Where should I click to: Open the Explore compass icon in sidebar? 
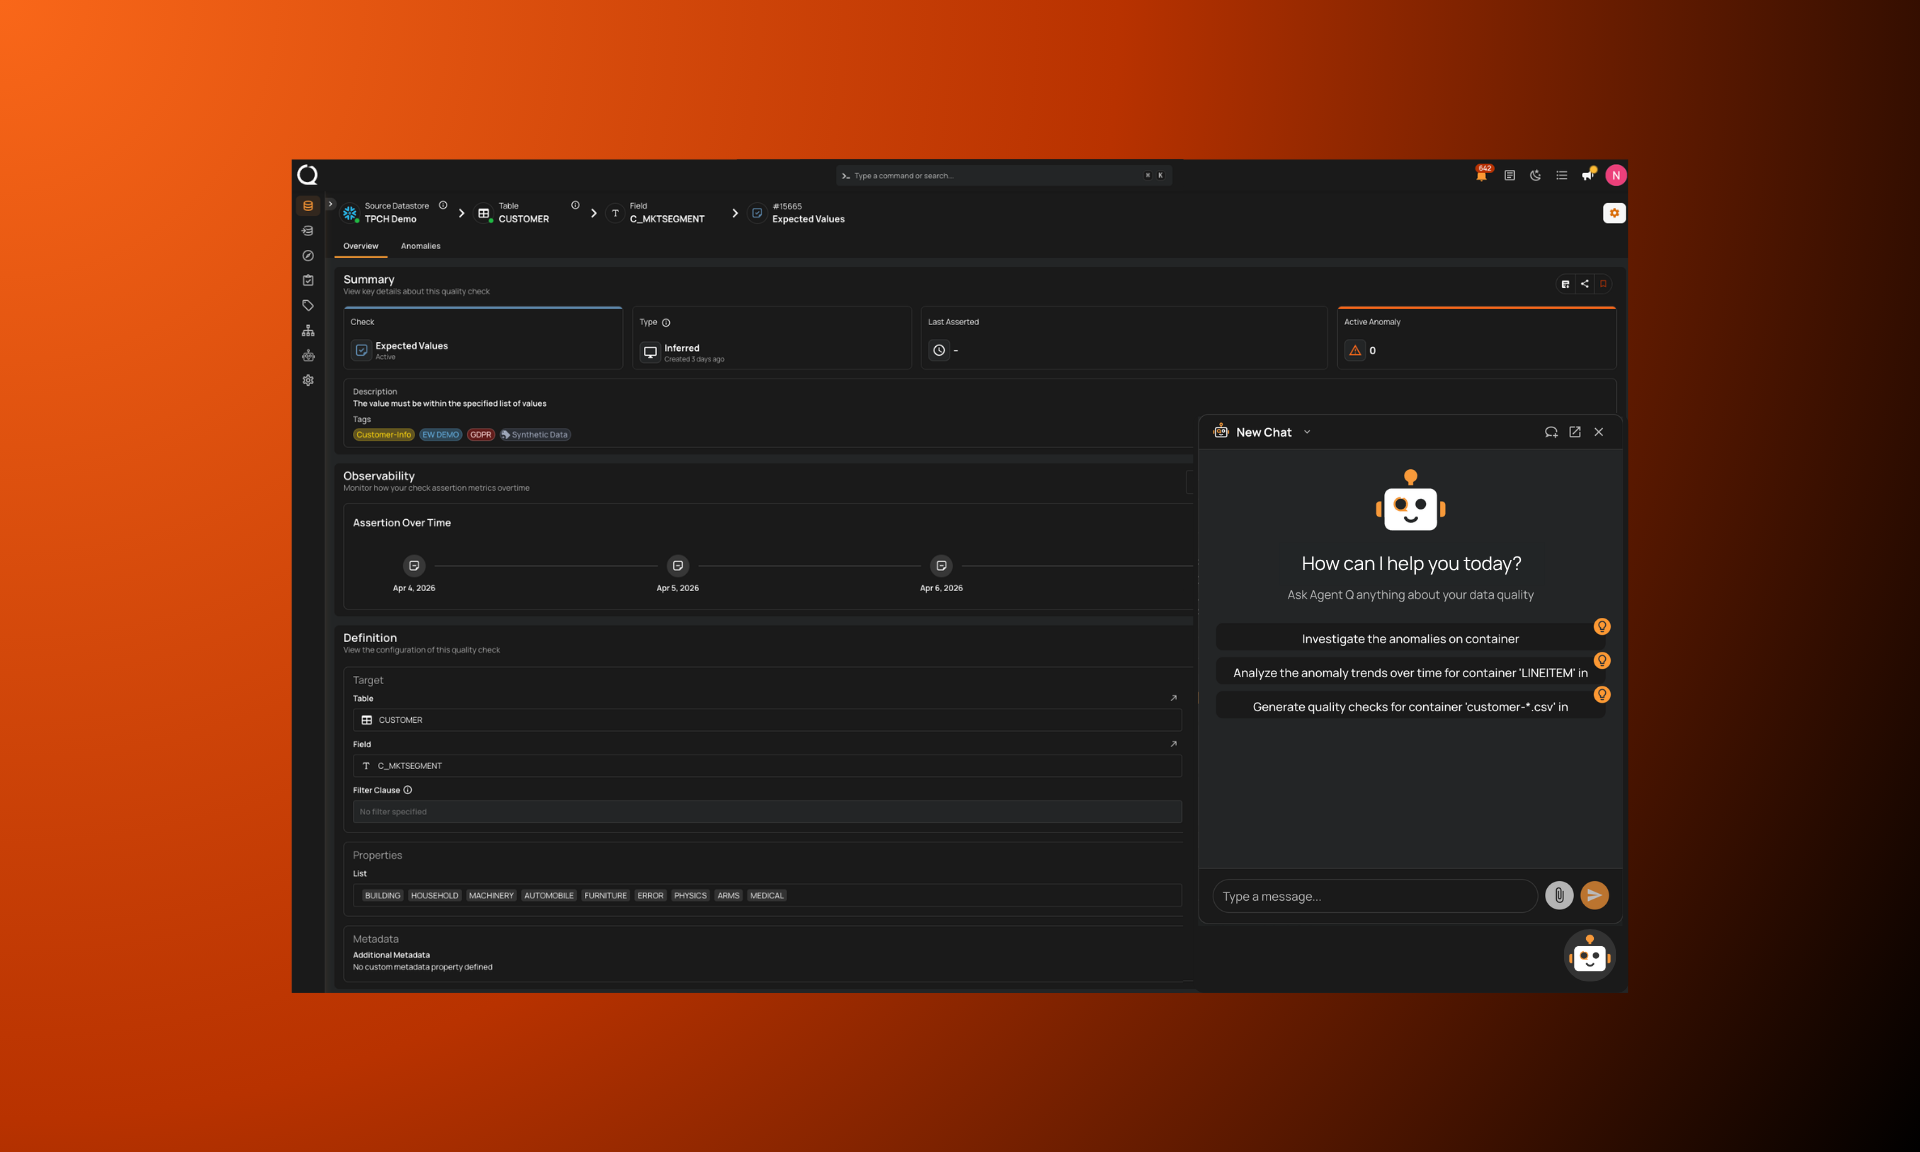(x=308, y=256)
